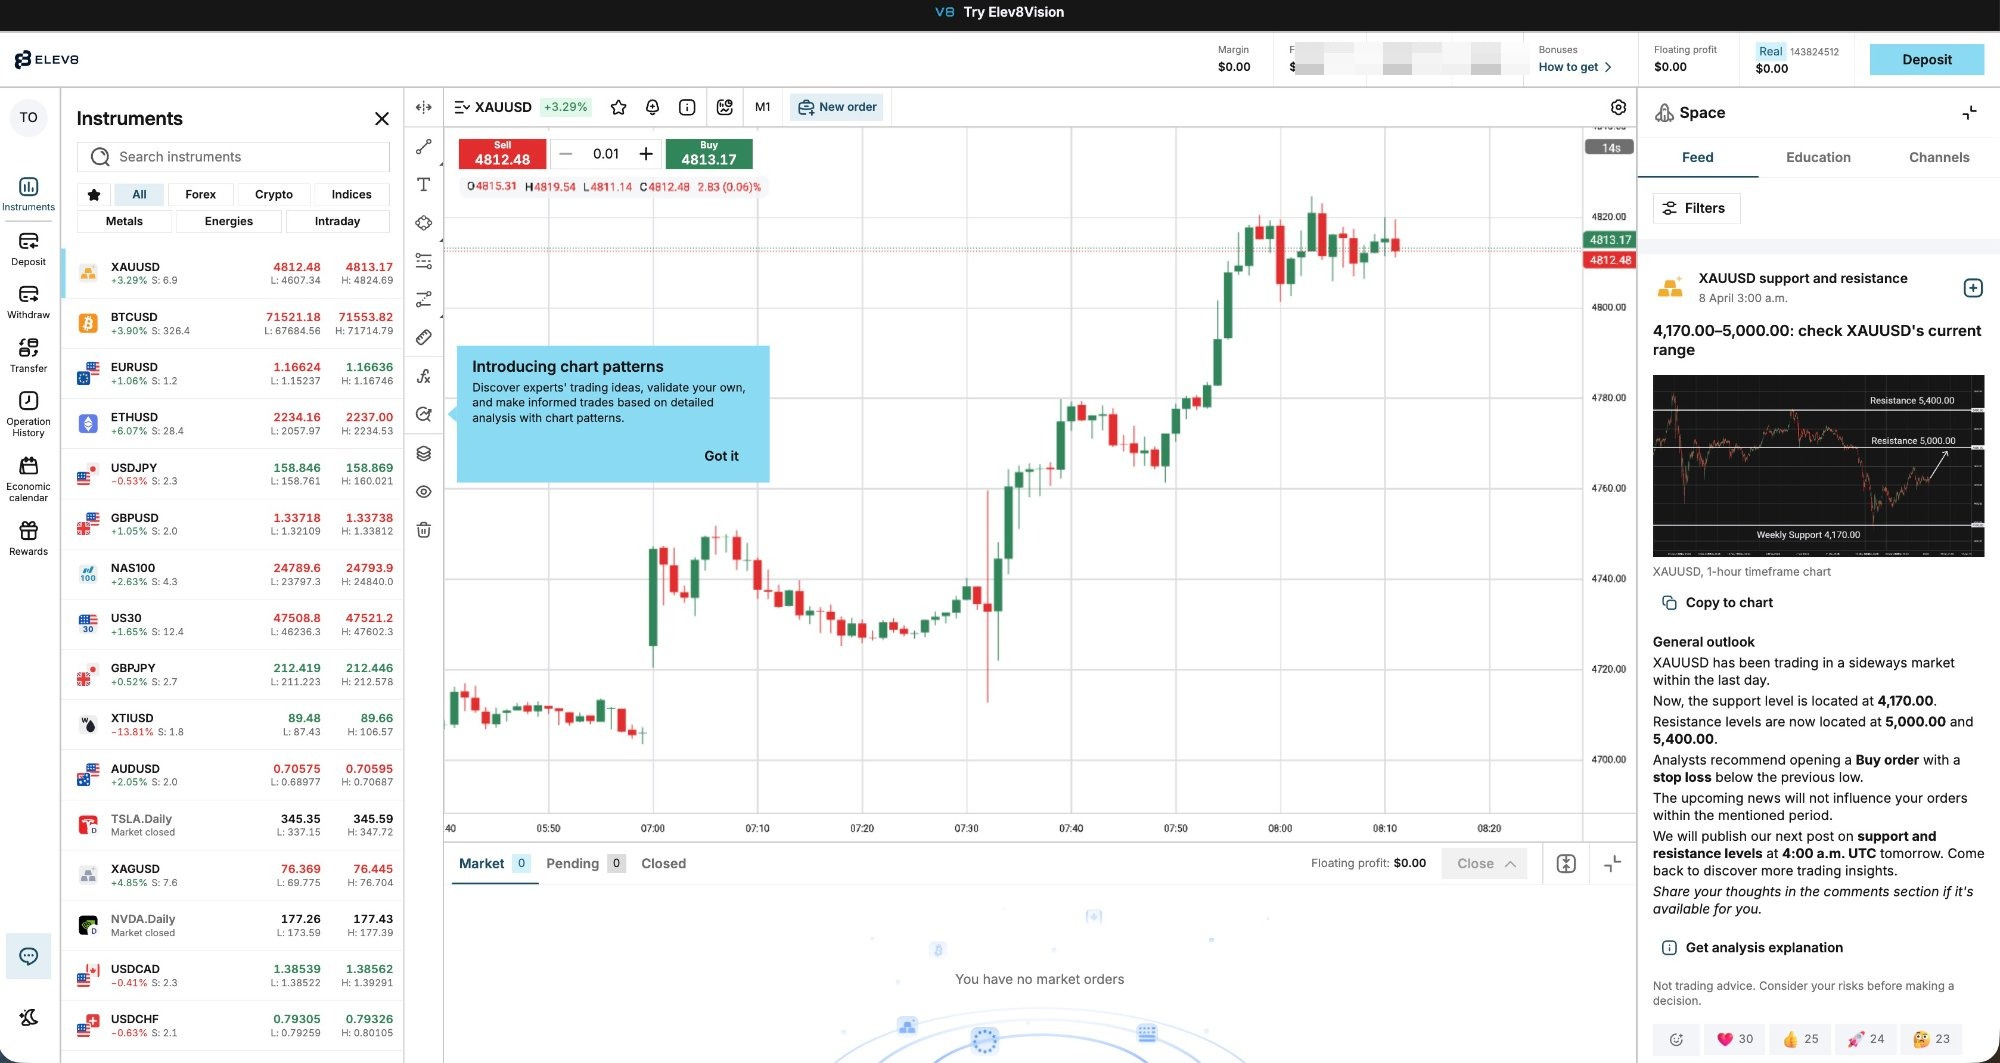Click the Search instruments field
Screen dimensions: 2000x1063
[x=233, y=156]
